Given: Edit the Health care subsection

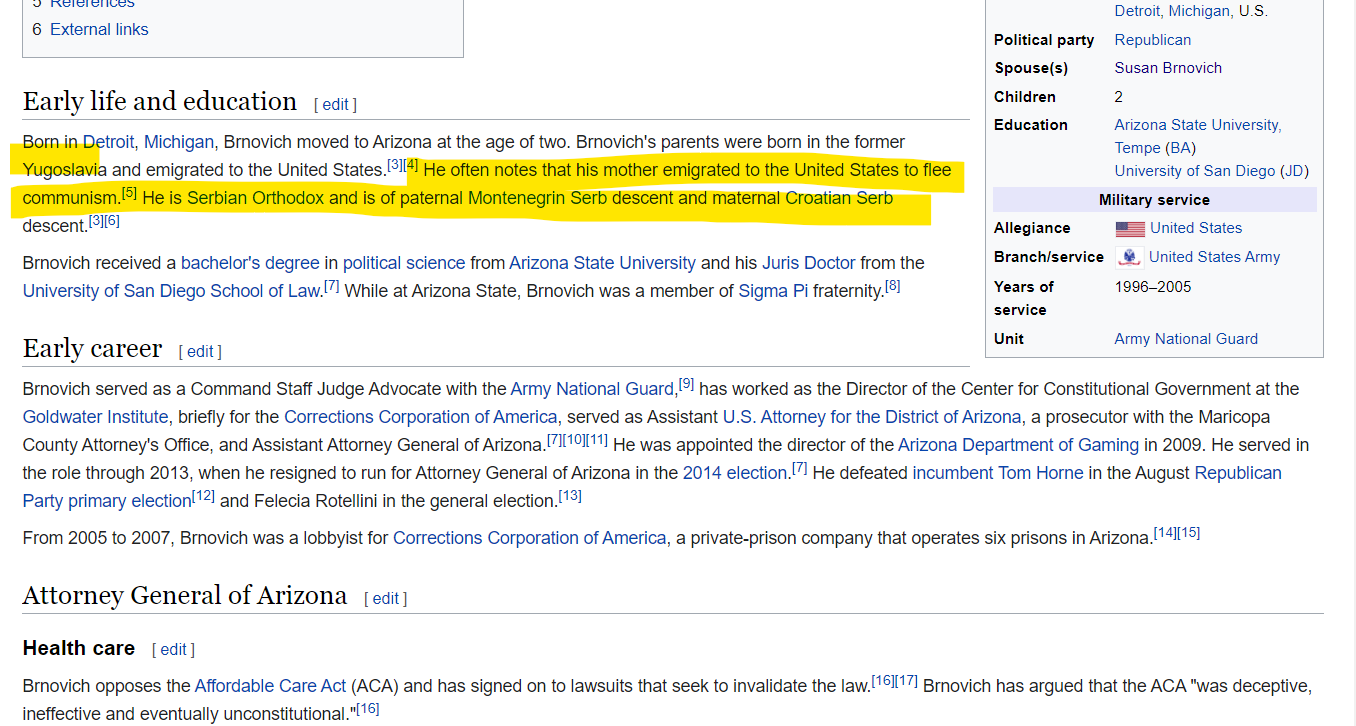Looking at the screenshot, I should click(173, 650).
